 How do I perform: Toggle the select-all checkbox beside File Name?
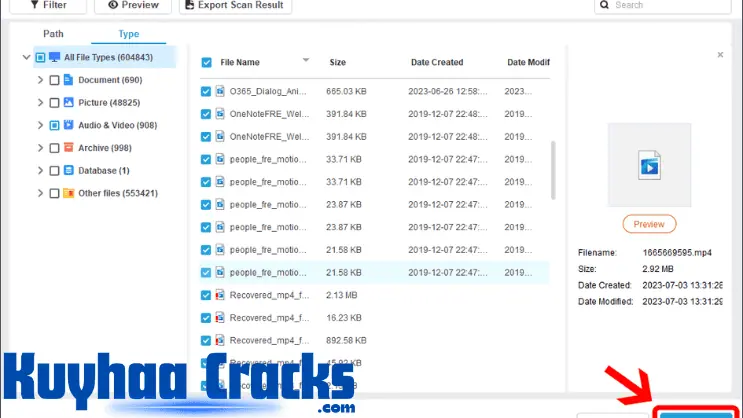coord(206,62)
